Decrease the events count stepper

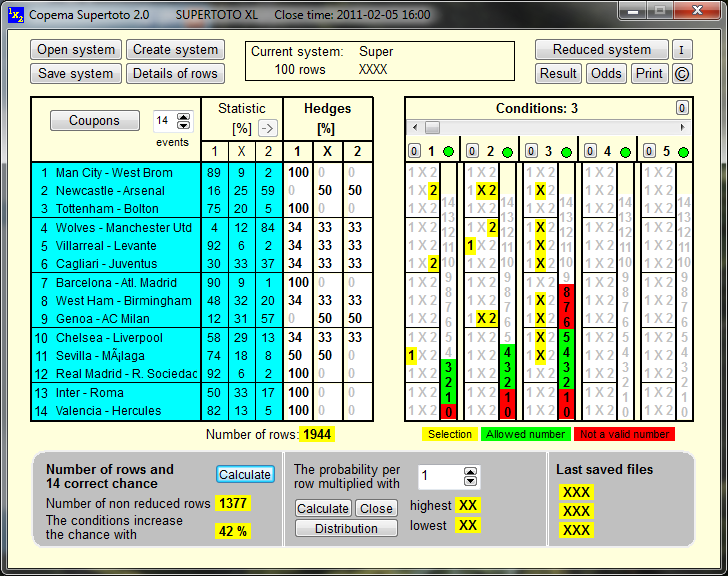[184, 125]
